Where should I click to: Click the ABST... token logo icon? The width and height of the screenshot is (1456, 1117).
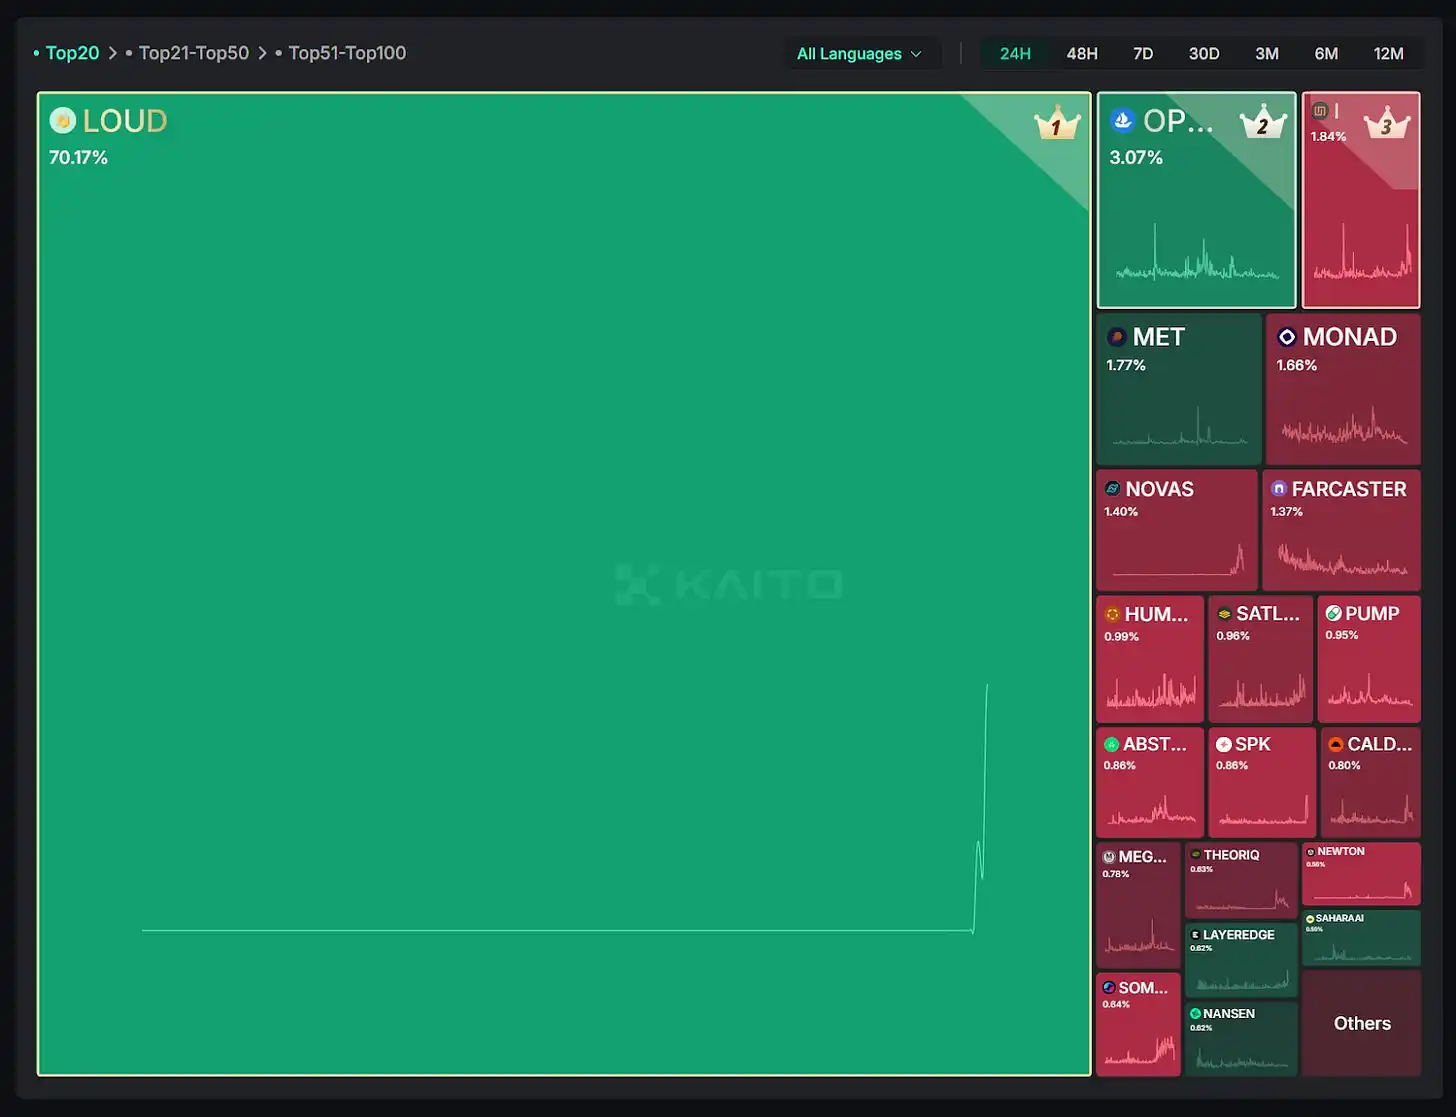(1111, 744)
